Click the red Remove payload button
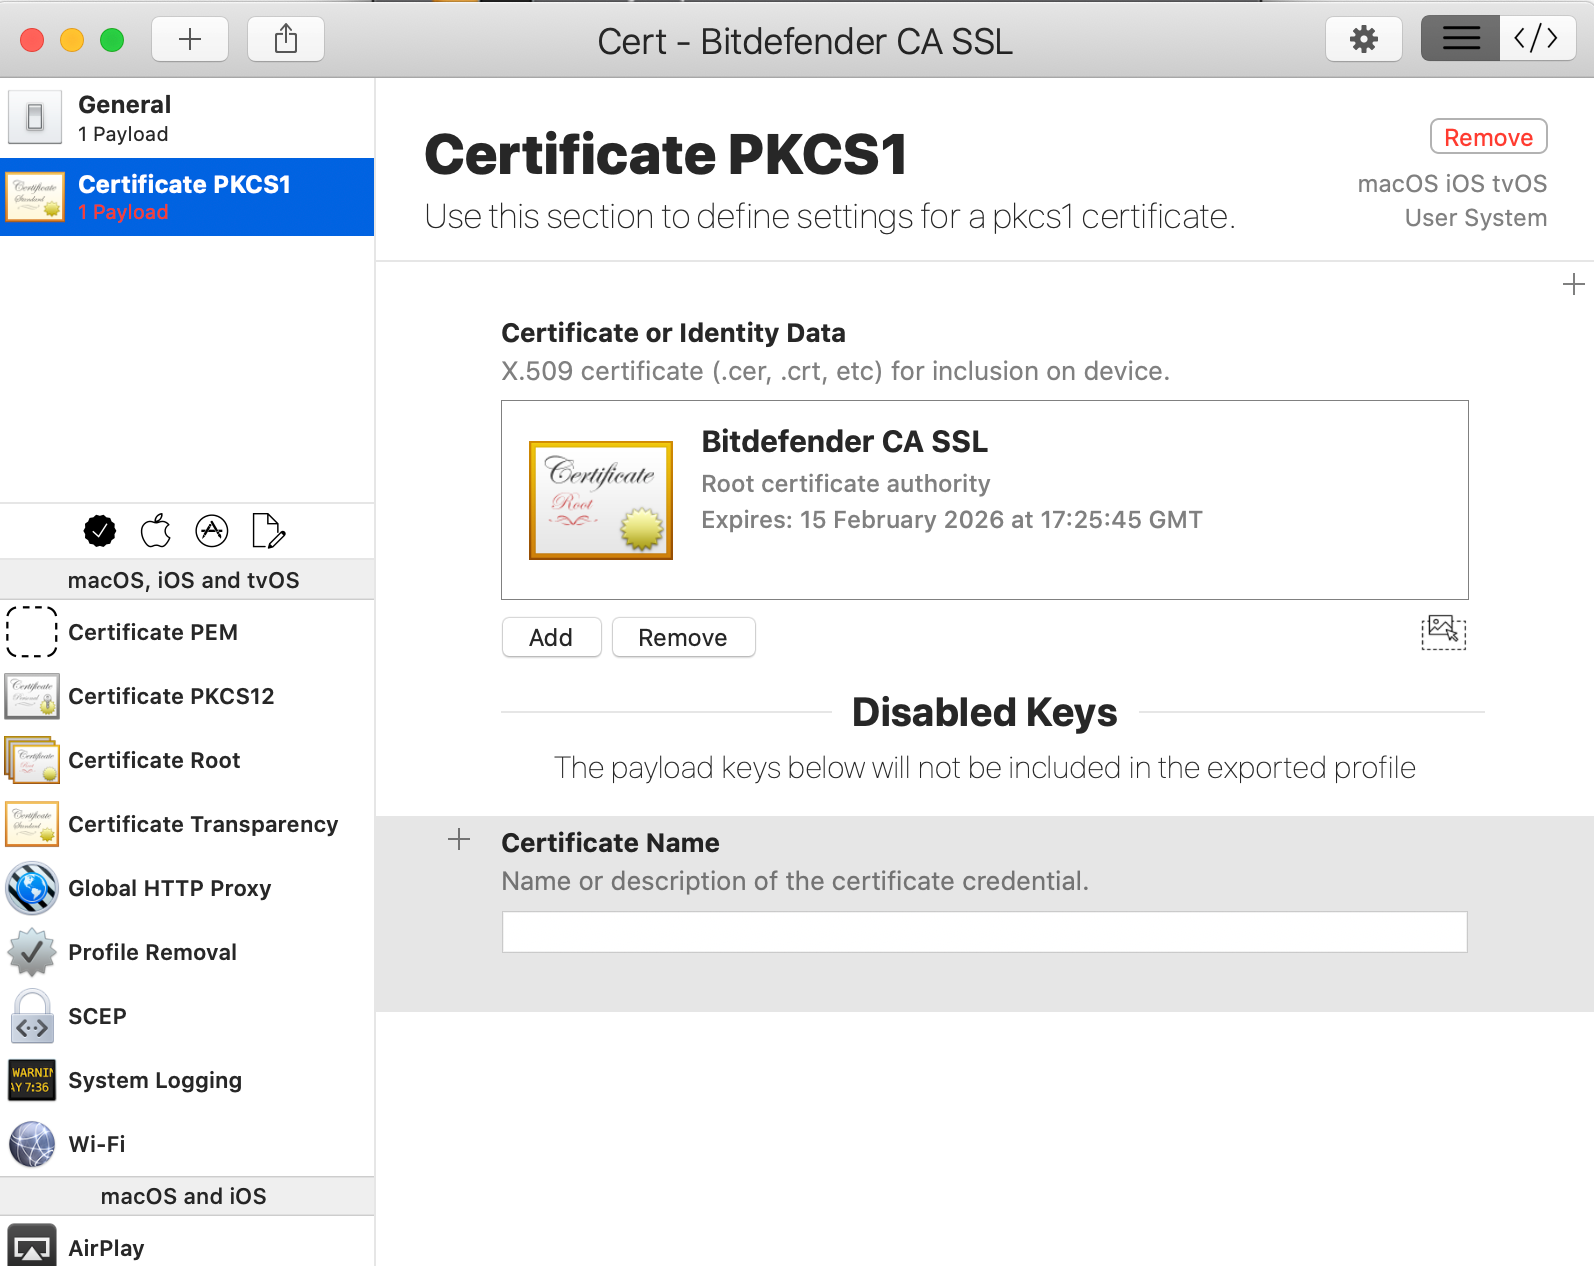1594x1266 pixels. point(1488,137)
